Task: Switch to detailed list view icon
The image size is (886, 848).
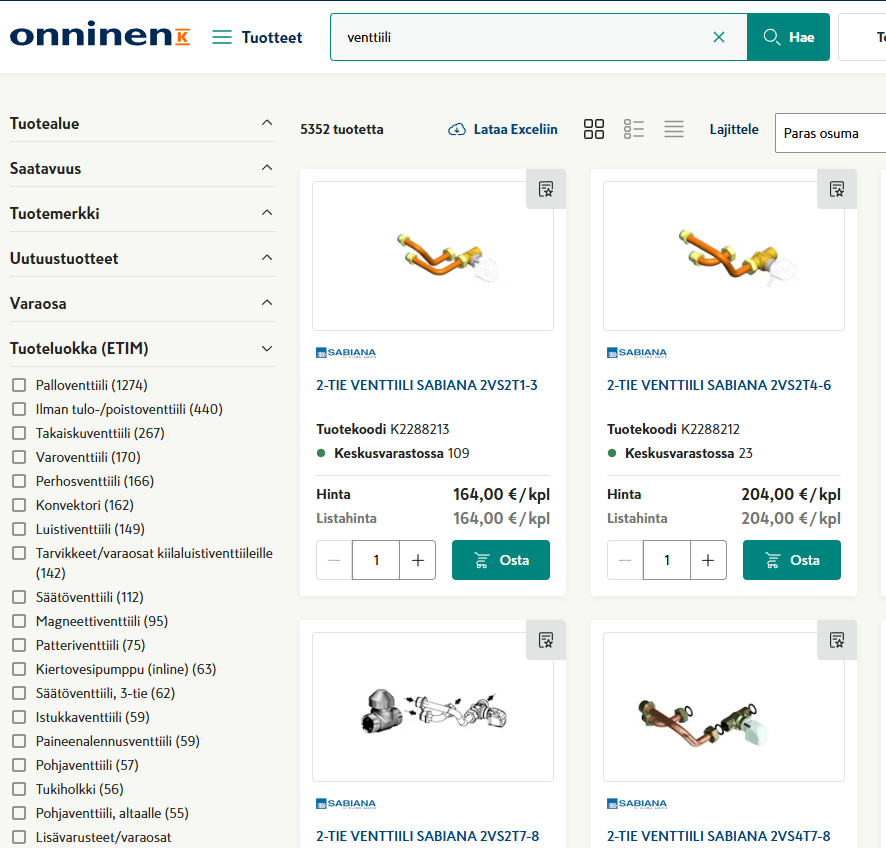Action: pos(634,129)
